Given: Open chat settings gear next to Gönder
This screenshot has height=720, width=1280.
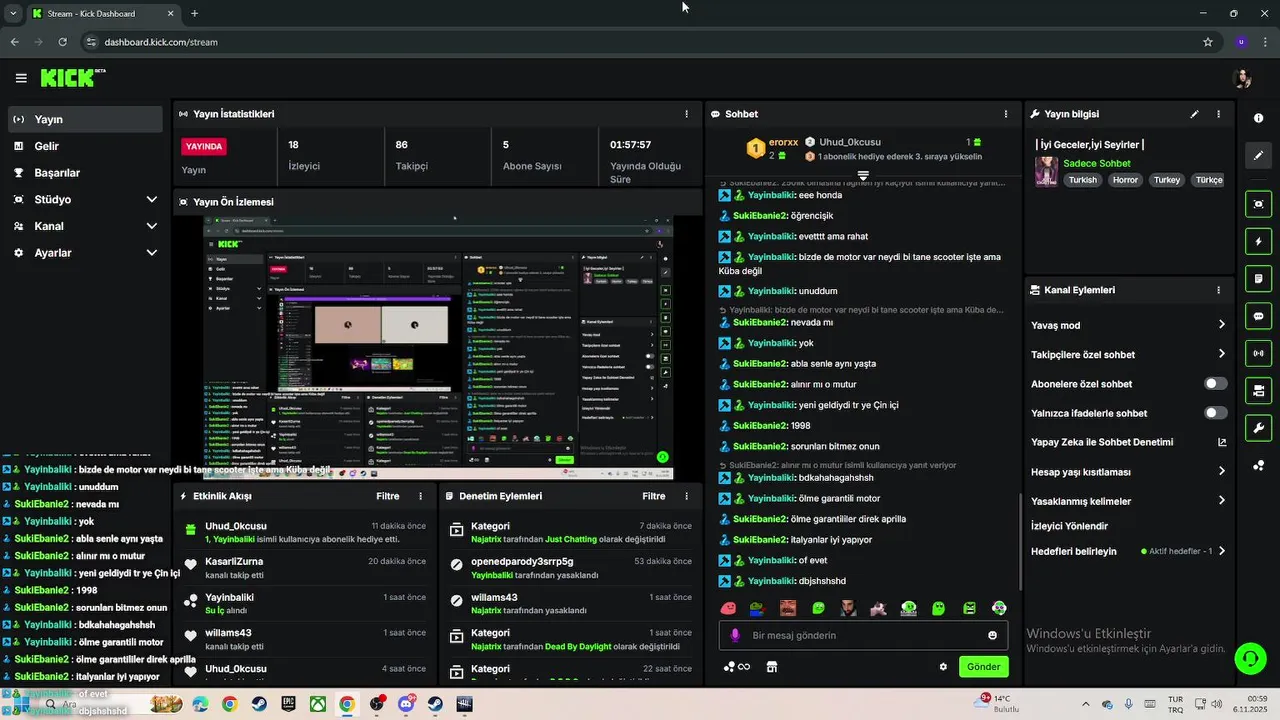Looking at the screenshot, I should (x=943, y=667).
